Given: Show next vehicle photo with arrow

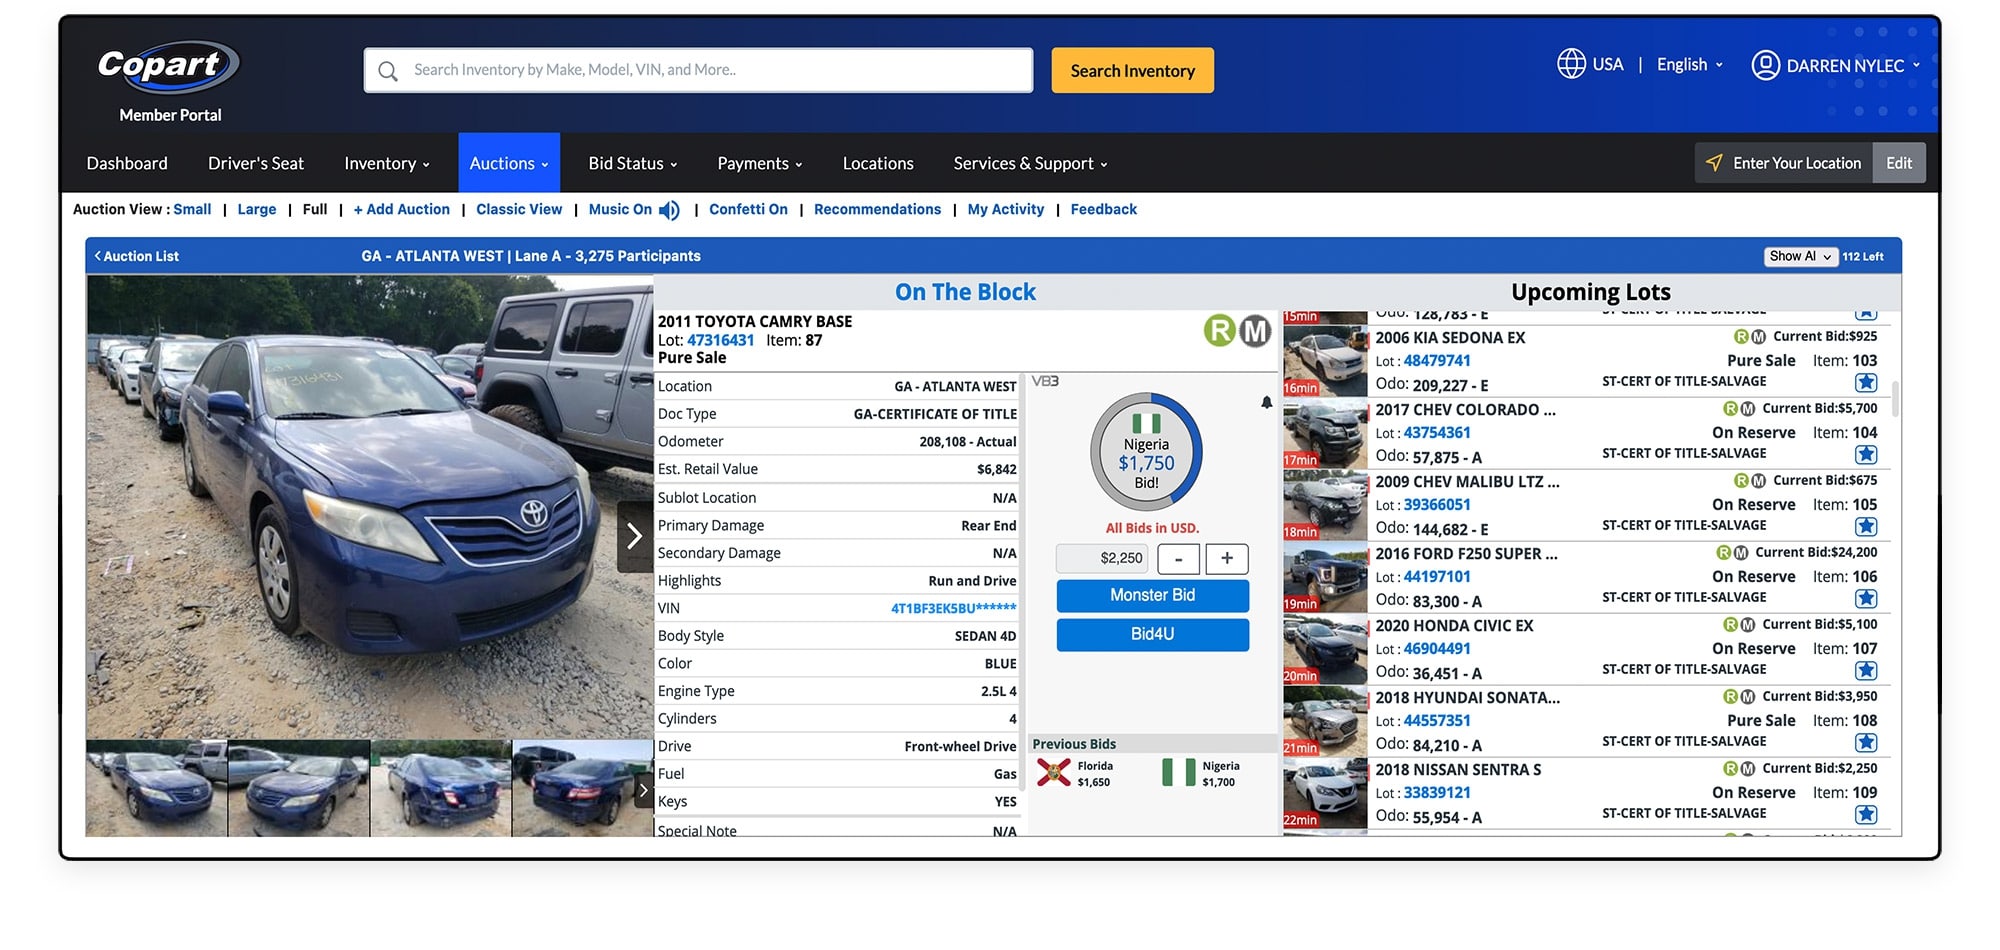Looking at the screenshot, I should [x=634, y=537].
